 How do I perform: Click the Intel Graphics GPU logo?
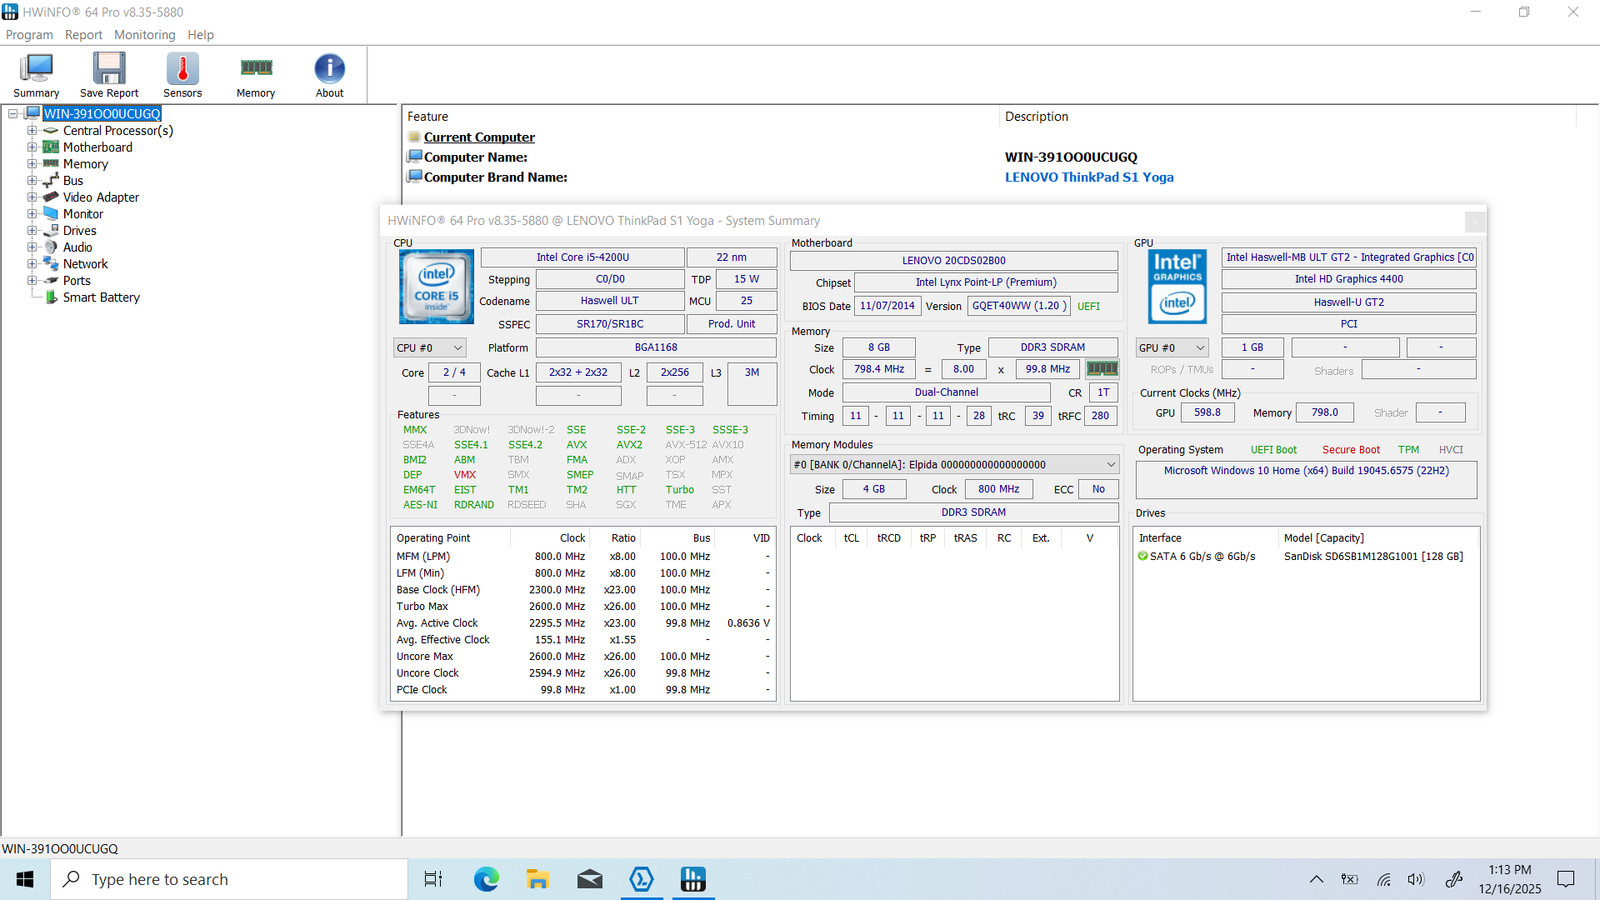1177,286
